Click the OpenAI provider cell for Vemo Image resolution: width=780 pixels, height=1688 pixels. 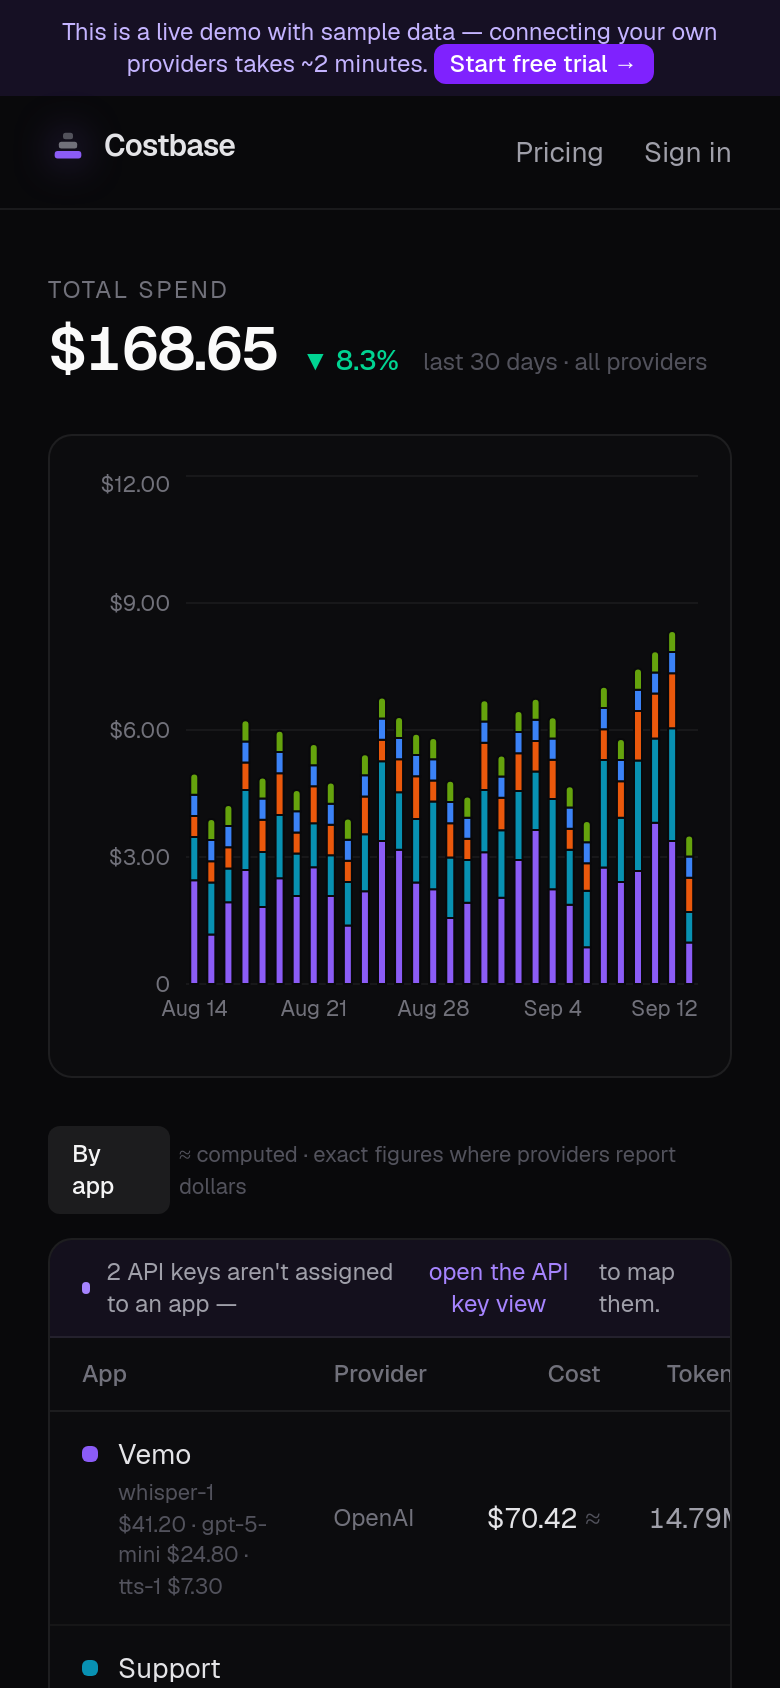pos(373,1518)
